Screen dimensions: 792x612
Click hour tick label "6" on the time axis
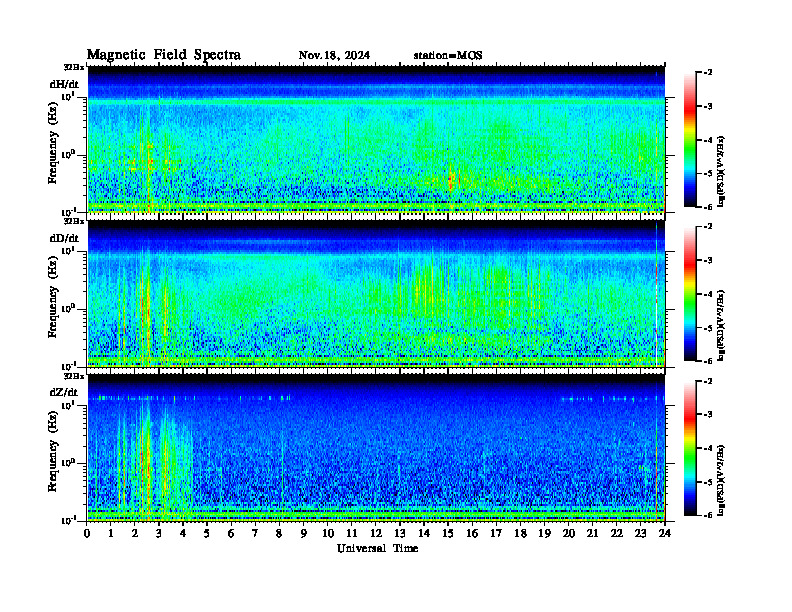coord(231,534)
